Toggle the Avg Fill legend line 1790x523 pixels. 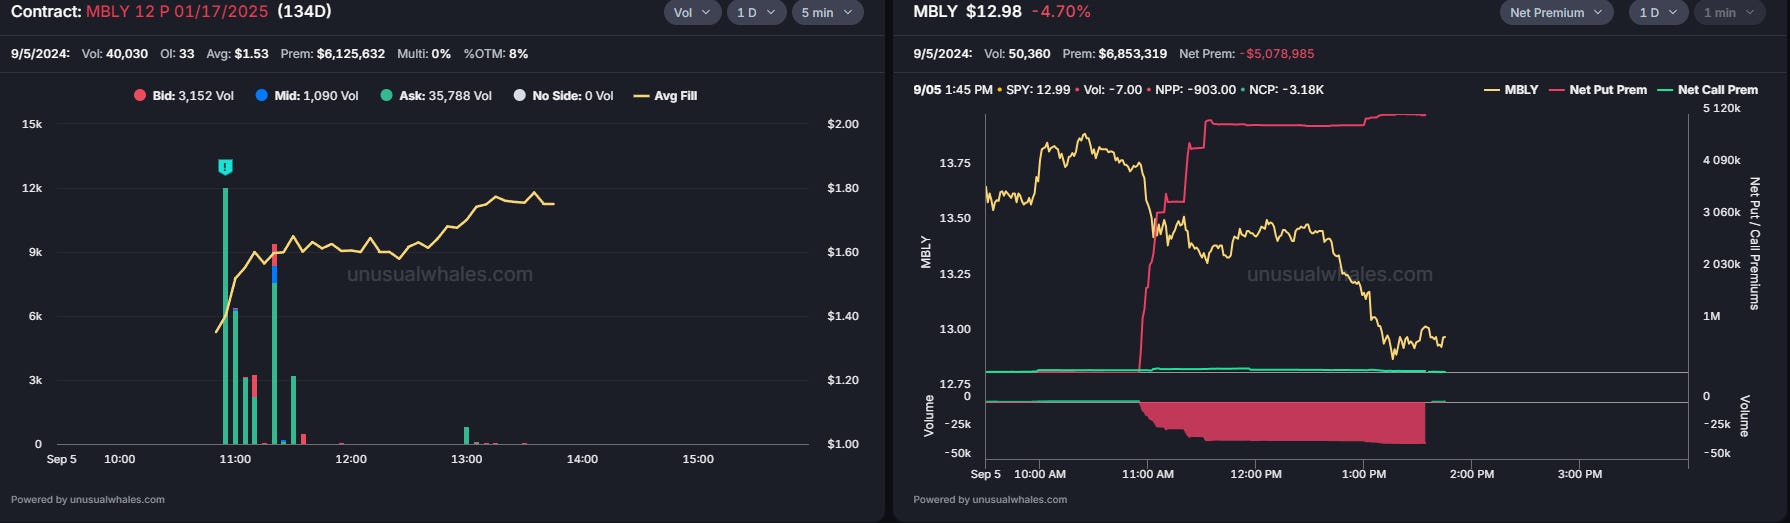666,96
